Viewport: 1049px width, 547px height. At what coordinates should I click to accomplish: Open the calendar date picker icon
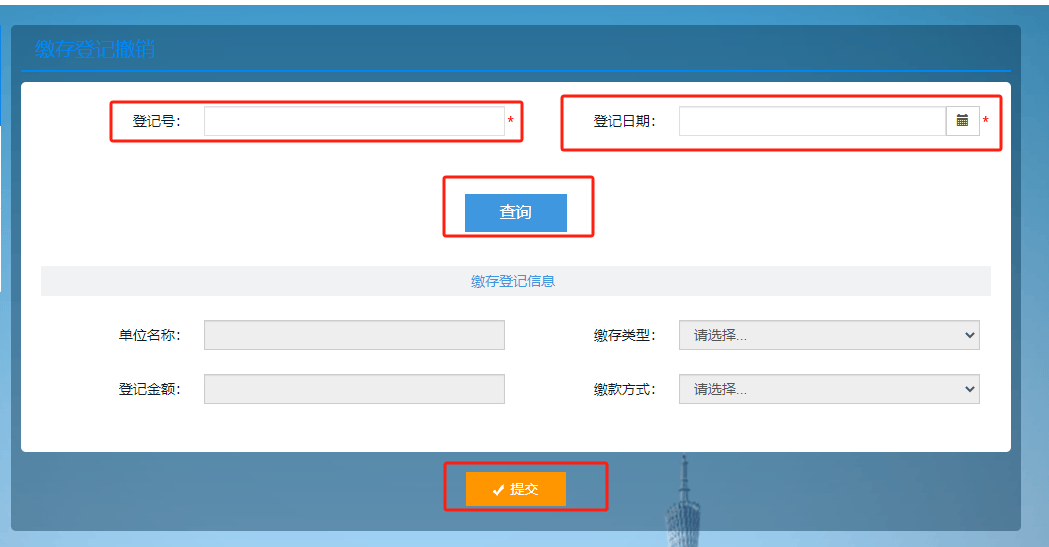(x=962, y=121)
